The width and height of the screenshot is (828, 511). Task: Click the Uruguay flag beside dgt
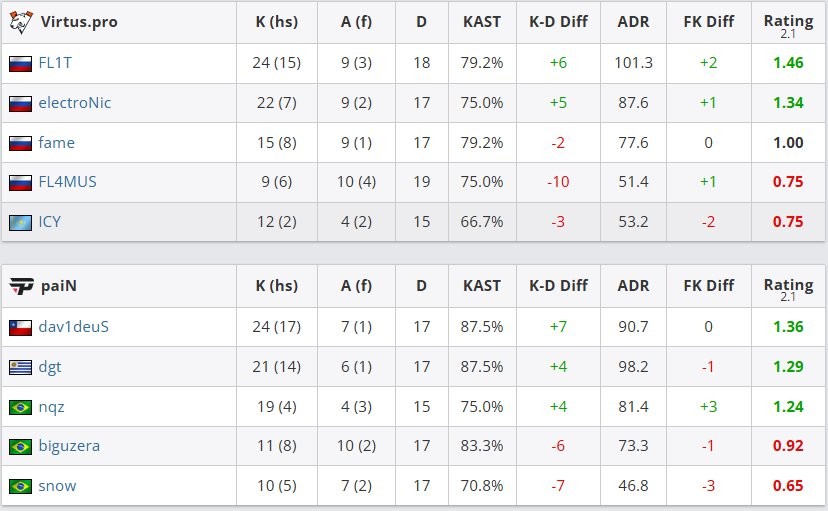pos(20,367)
